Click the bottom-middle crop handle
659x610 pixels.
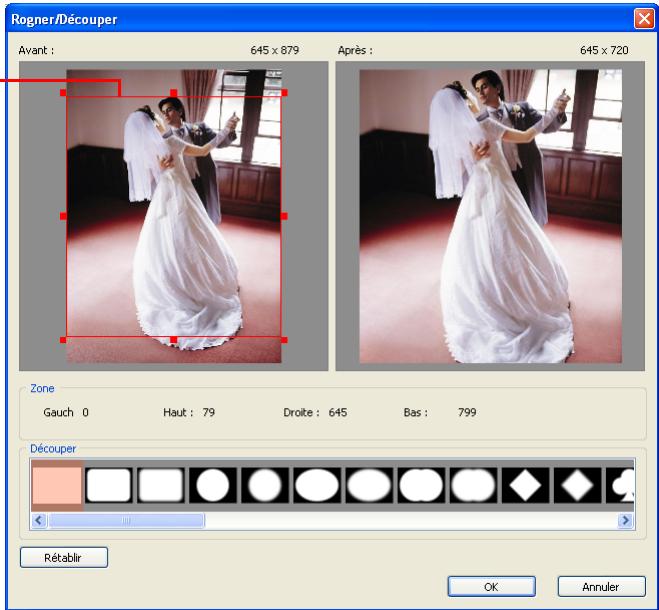174,340
